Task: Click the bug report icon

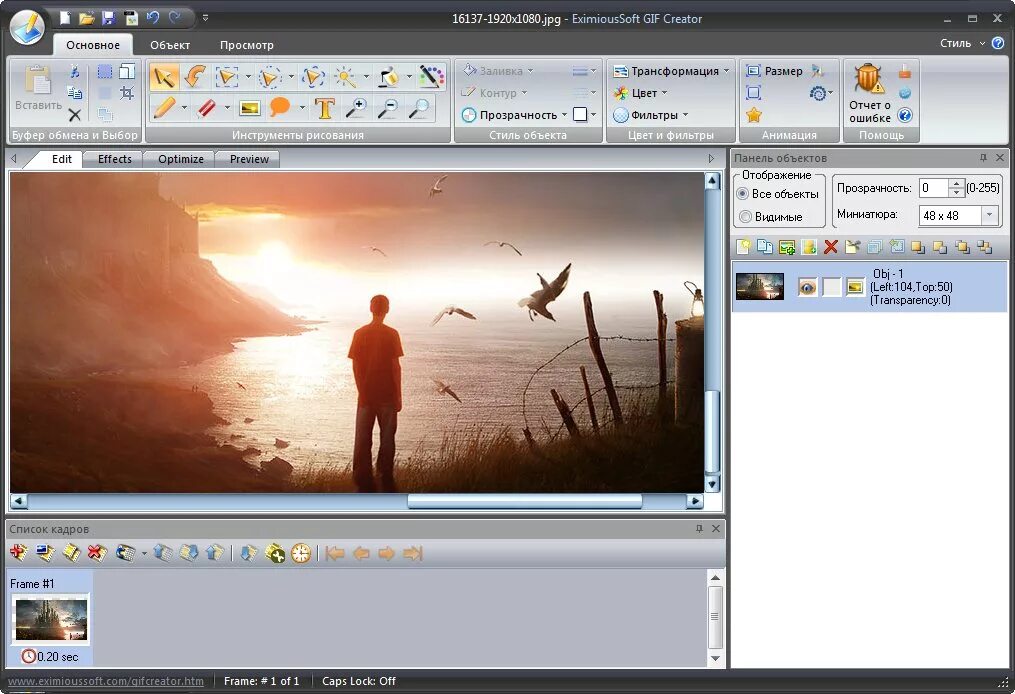Action: tap(869, 79)
